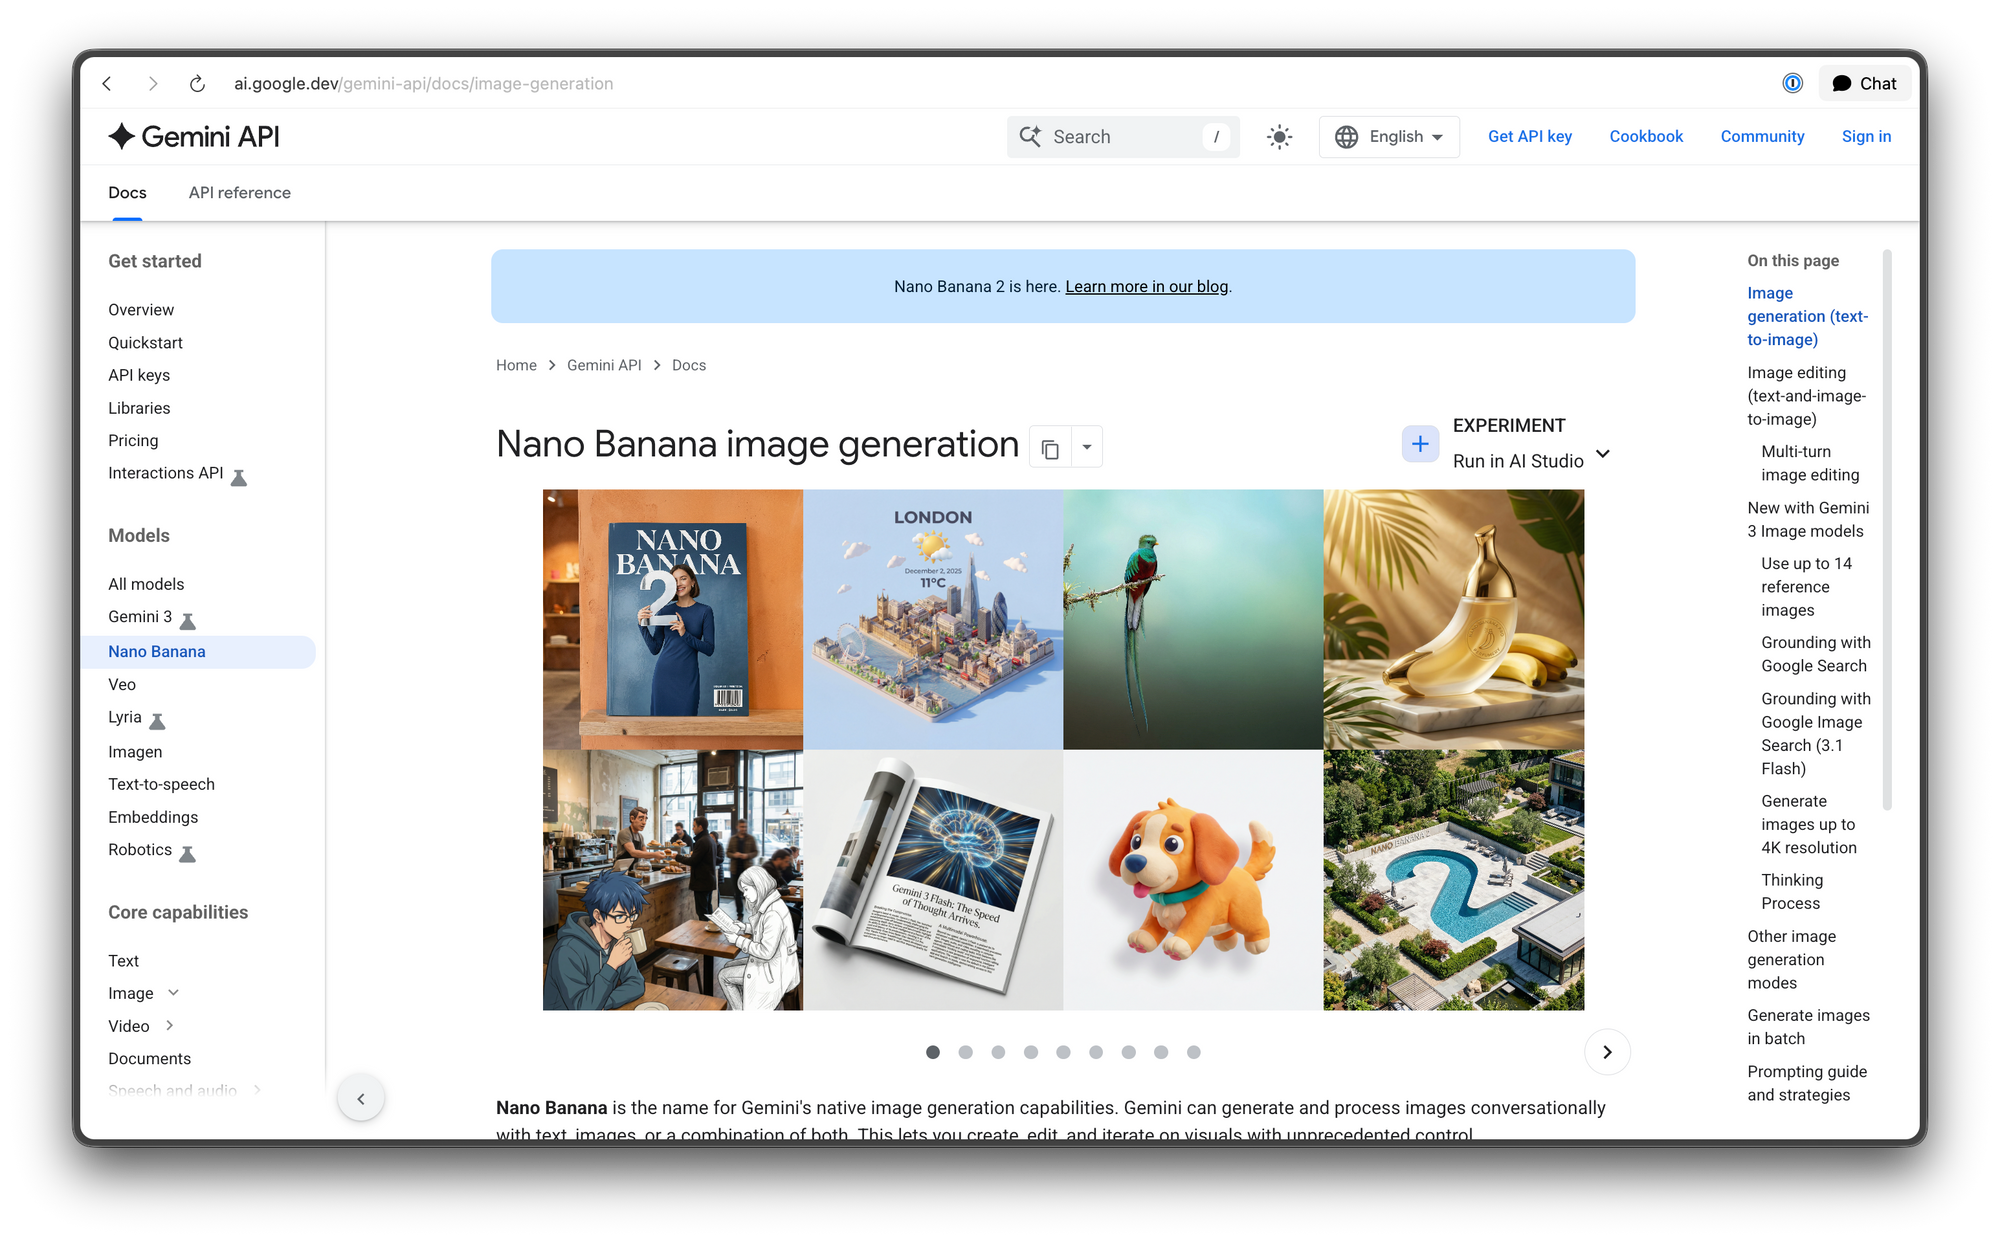Reload the page with refresh icon
This screenshot has height=1243, width=2000.
coord(197,84)
